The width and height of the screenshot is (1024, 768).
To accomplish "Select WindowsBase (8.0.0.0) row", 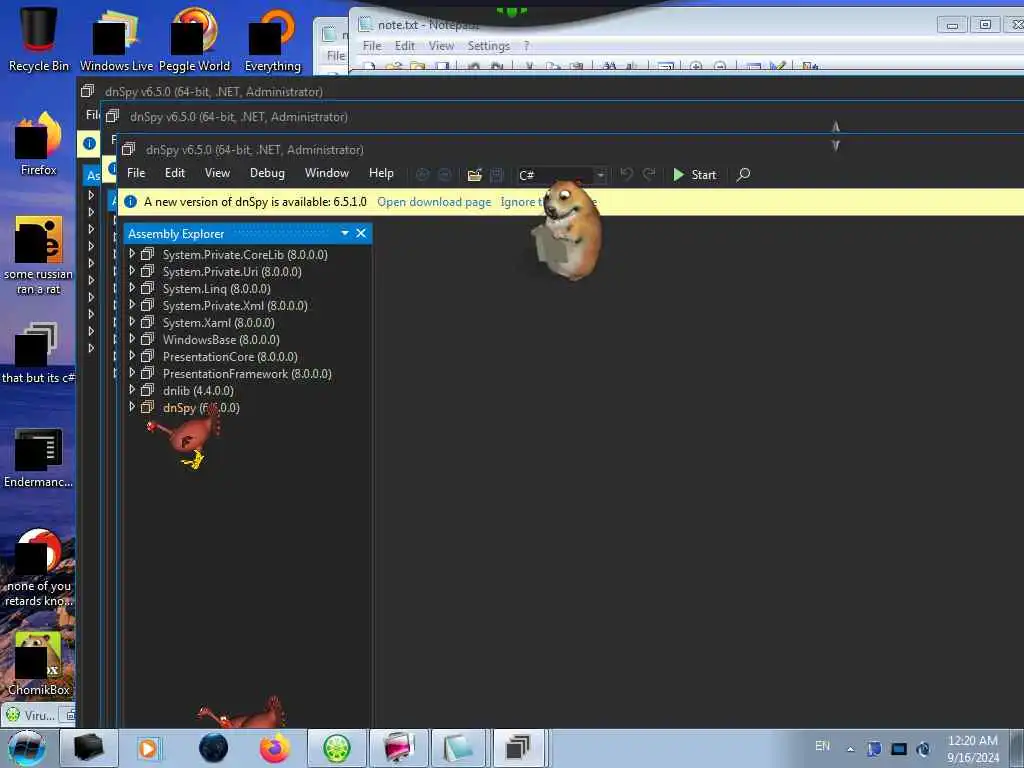I will pos(221,339).
